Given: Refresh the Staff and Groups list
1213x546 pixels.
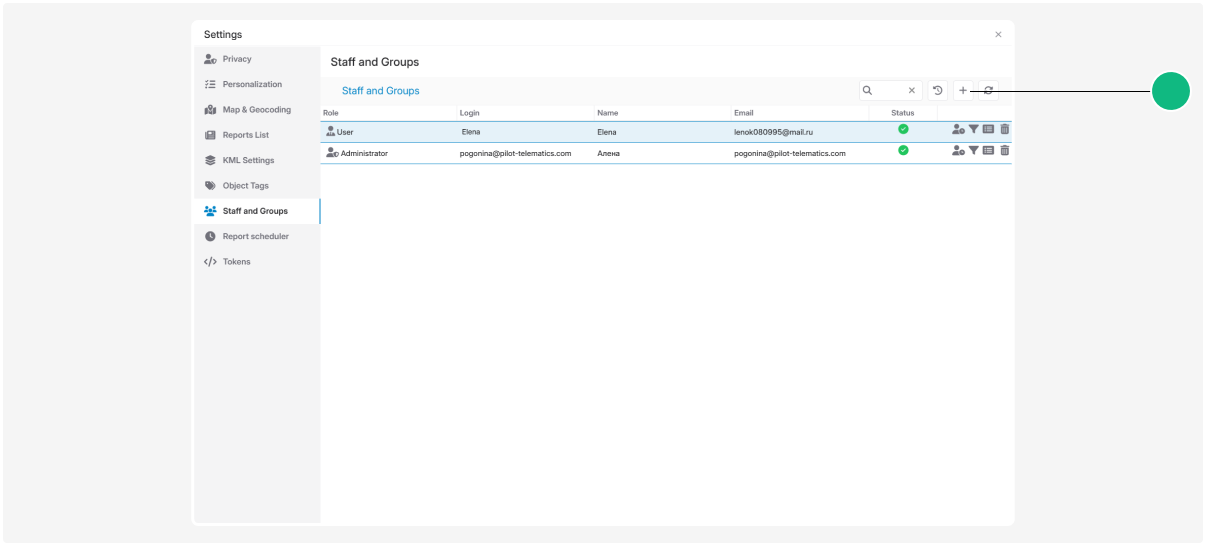Looking at the screenshot, I should click(988, 91).
